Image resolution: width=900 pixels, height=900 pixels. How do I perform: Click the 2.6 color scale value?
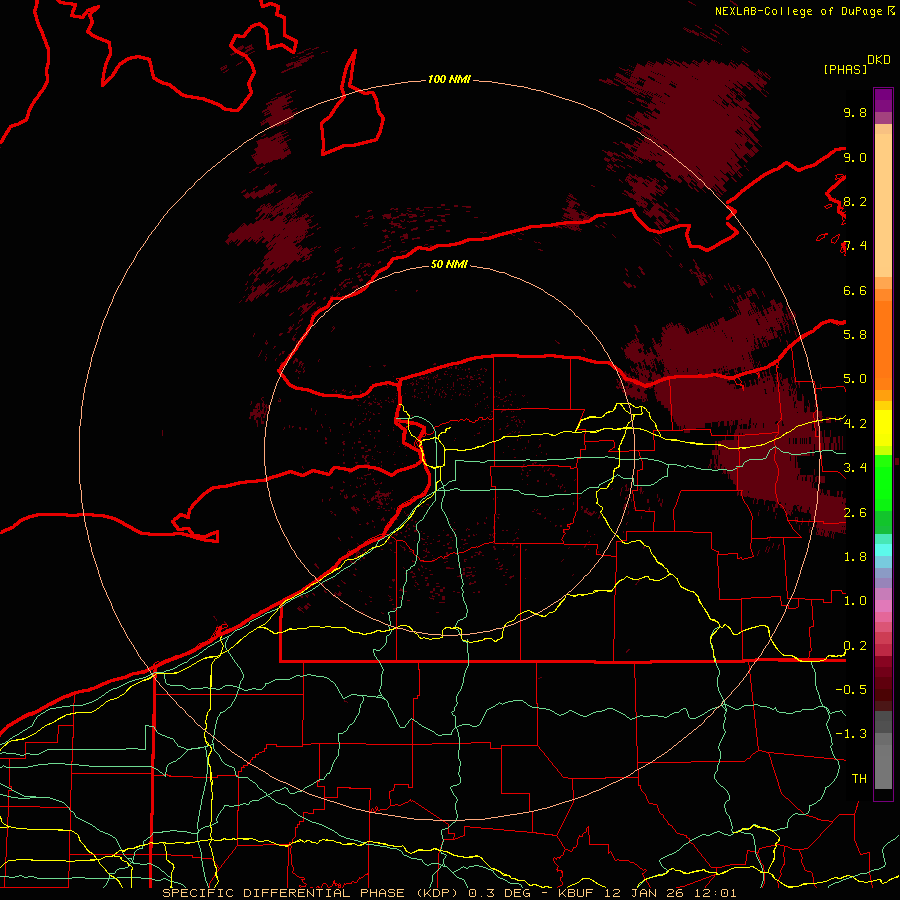coord(855,512)
